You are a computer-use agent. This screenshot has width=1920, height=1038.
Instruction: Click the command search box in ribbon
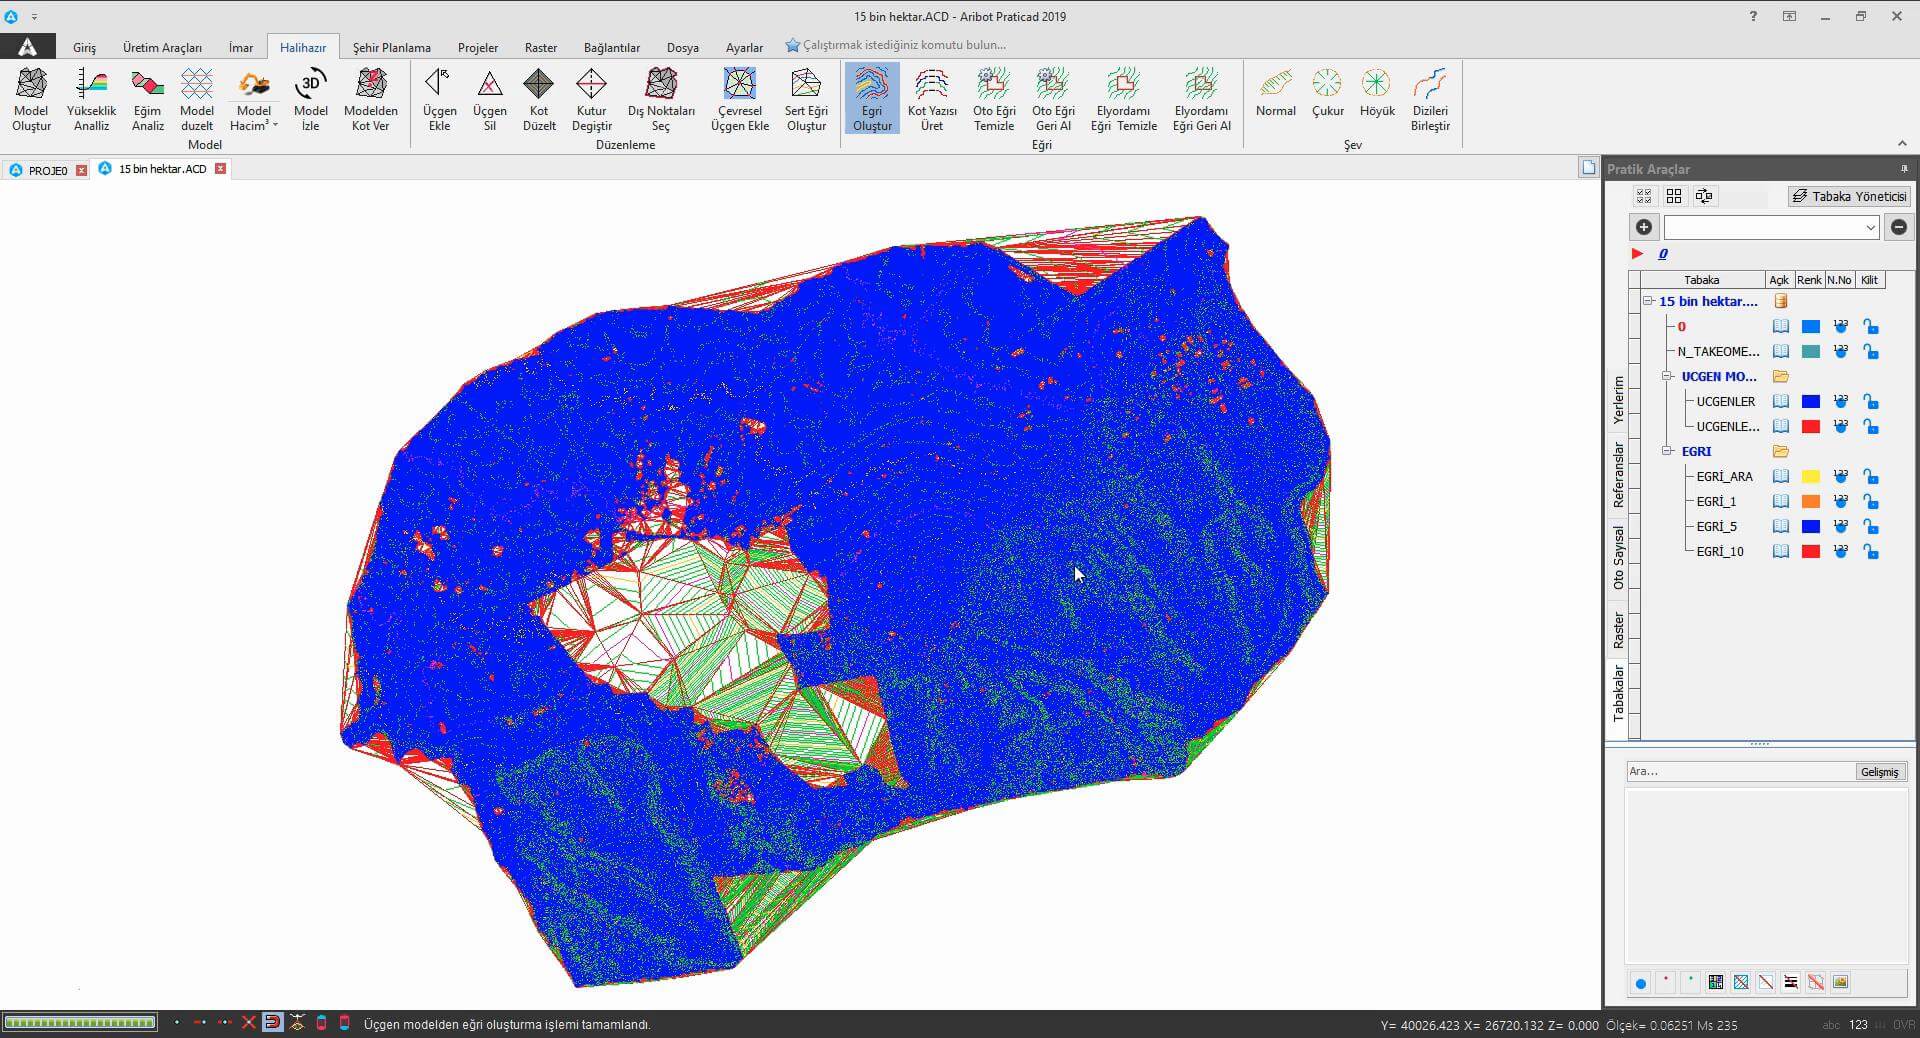pyautogui.click(x=904, y=45)
